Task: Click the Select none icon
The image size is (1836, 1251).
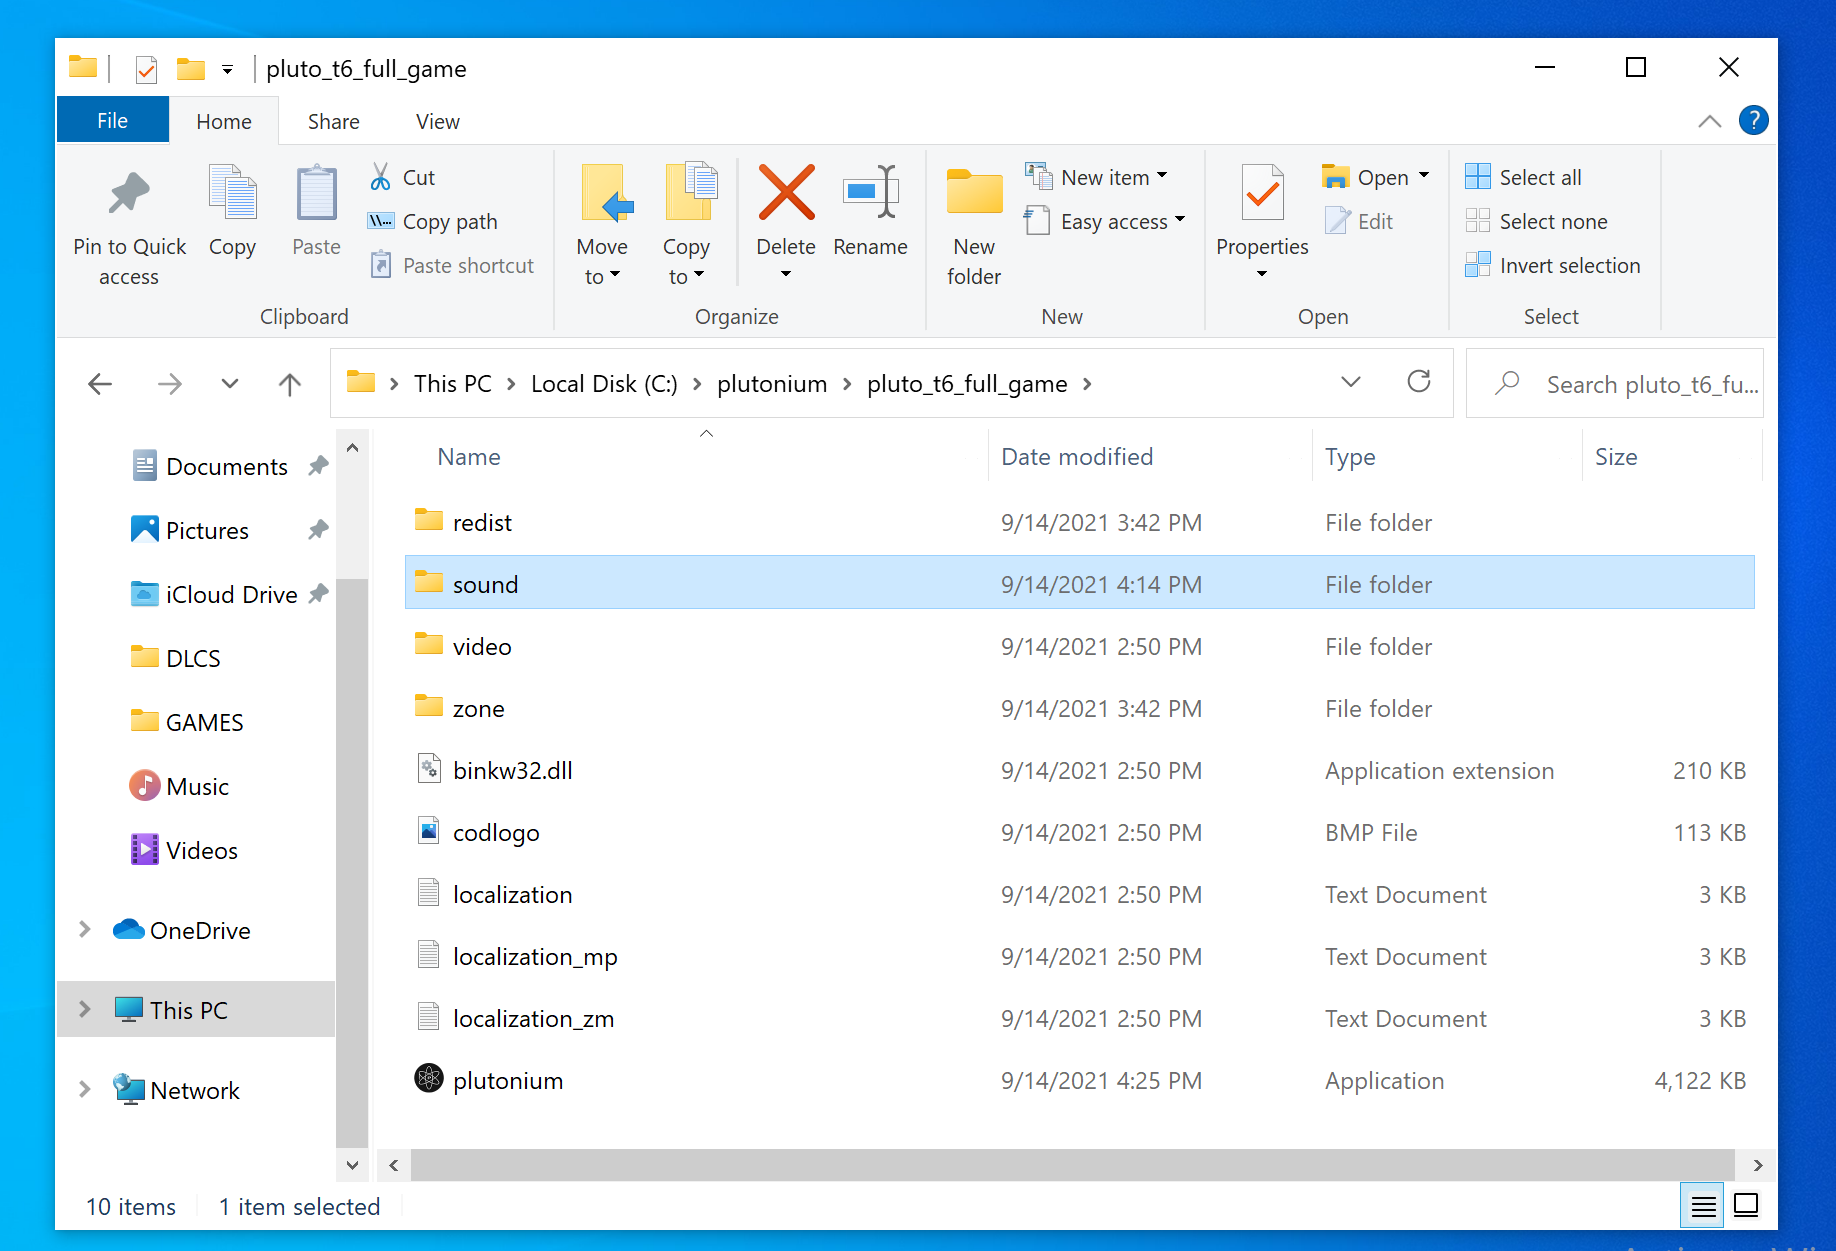Action: pyautogui.click(x=1477, y=221)
